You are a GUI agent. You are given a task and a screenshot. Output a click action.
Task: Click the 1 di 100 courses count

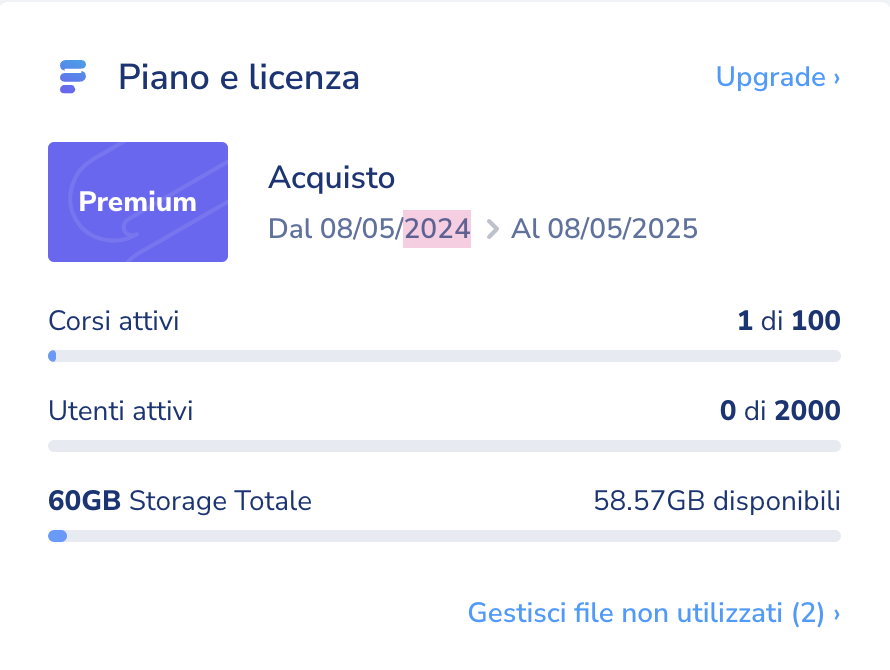coord(788,321)
